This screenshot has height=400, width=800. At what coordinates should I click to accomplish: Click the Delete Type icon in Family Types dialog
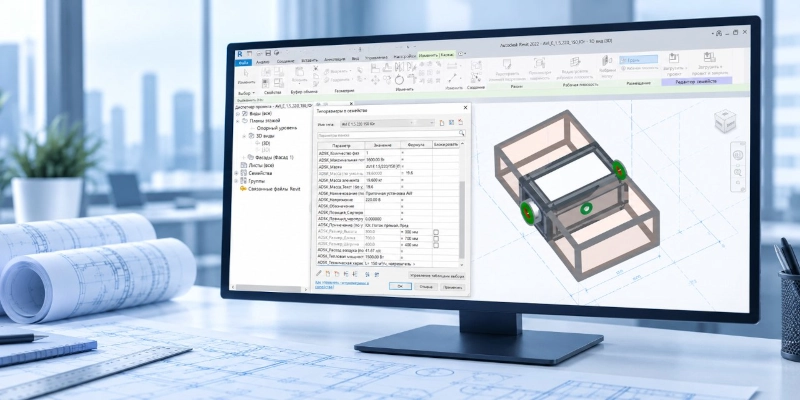(460, 122)
